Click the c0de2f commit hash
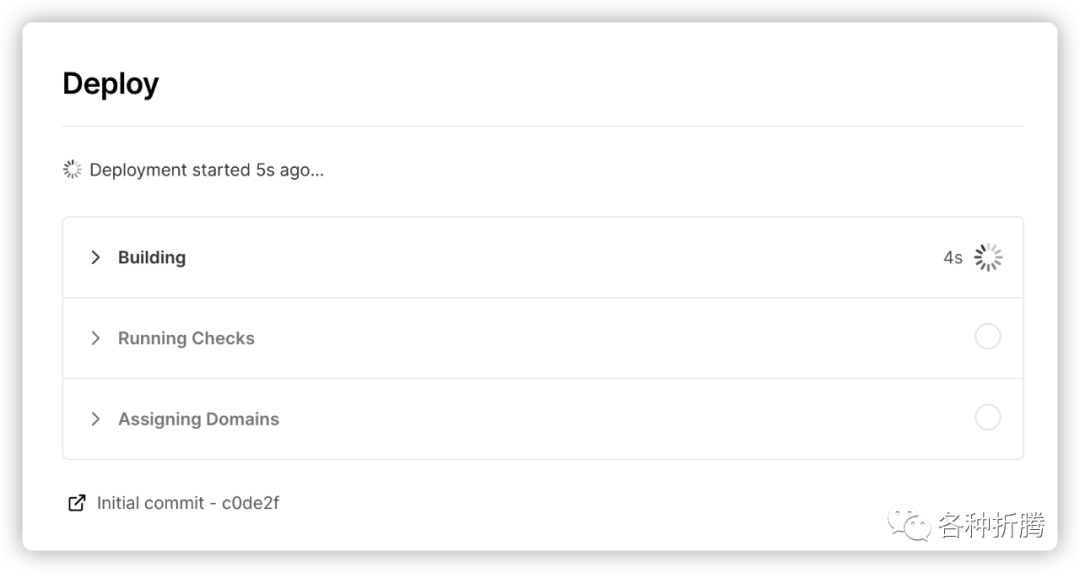 click(x=251, y=503)
